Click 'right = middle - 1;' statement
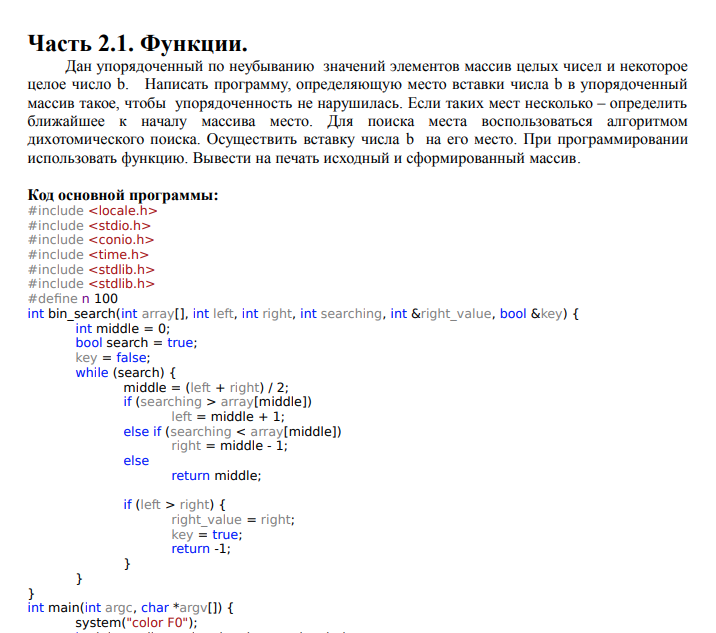 coord(229,446)
